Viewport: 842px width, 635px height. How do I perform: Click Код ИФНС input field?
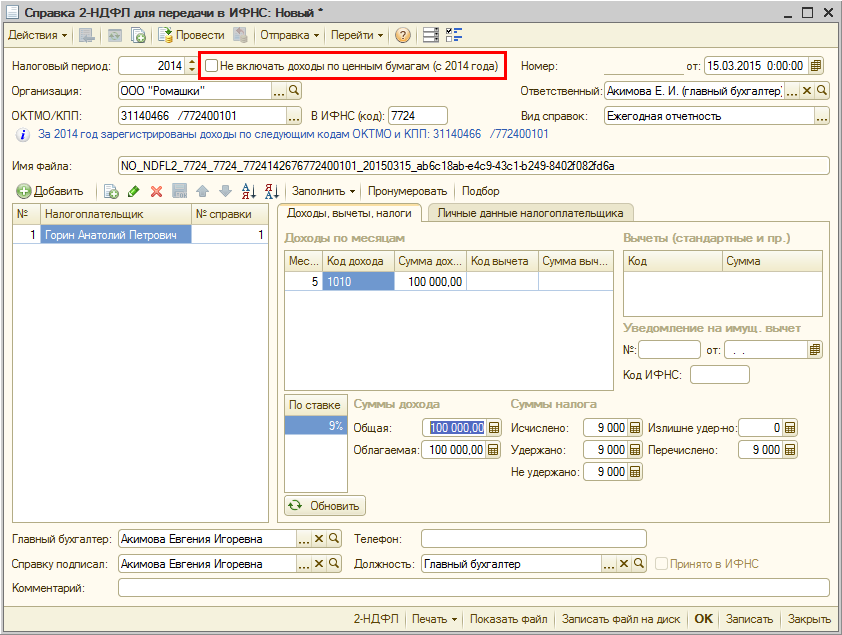[720, 375]
